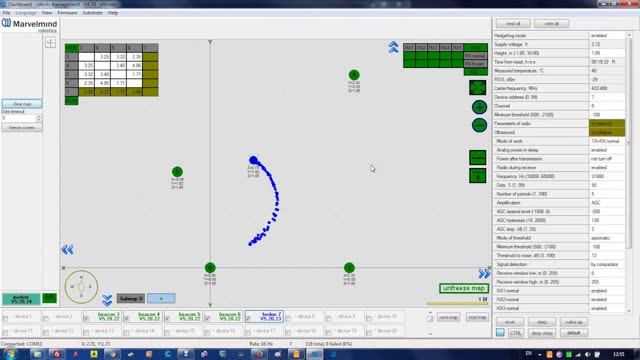The width and height of the screenshot is (640, 360).
Task: Open the Substrate menu
Action: pos(93,13)
